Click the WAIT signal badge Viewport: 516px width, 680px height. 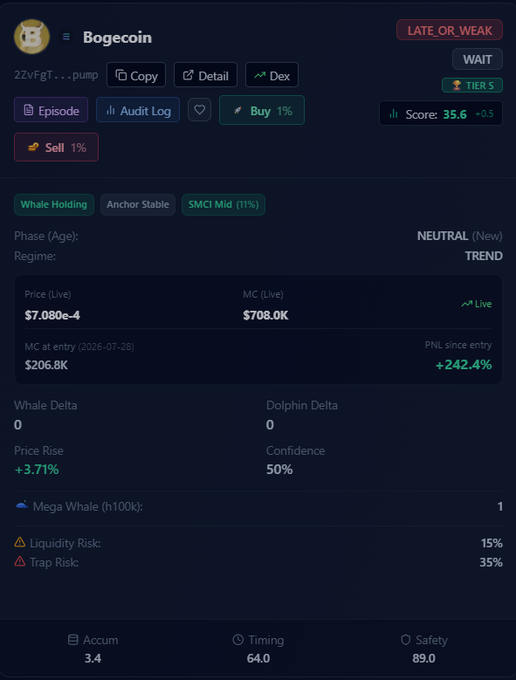[x=477, y=59]
